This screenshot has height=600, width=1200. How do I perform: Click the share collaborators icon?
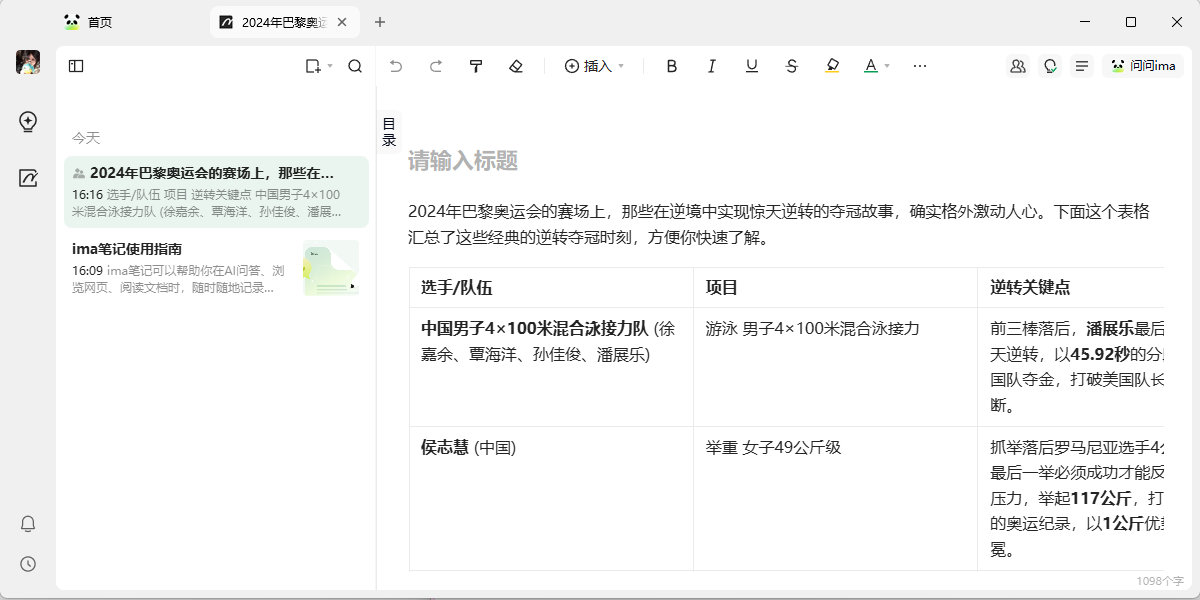[x=1018, y=66]
